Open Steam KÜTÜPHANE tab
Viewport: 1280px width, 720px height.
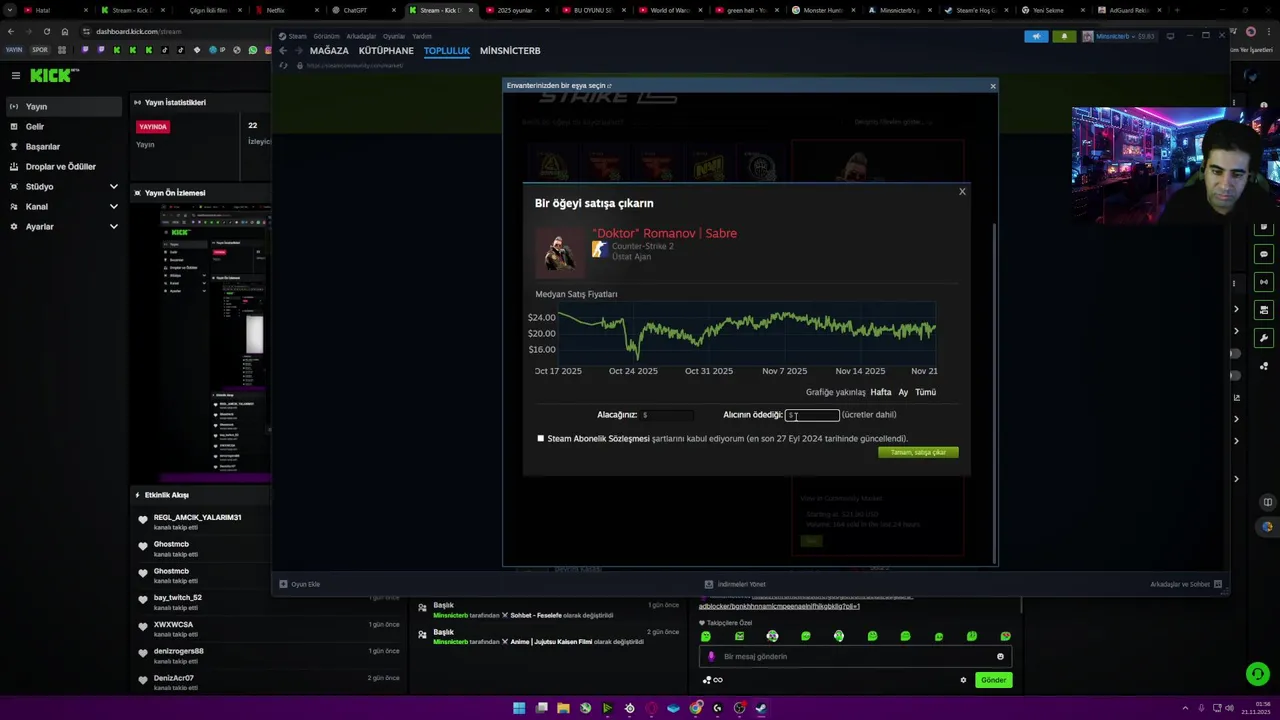386,51
